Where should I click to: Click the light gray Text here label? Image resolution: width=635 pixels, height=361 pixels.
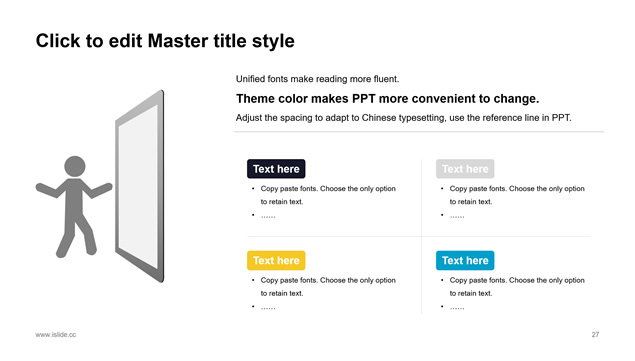(x=465, y=169)
